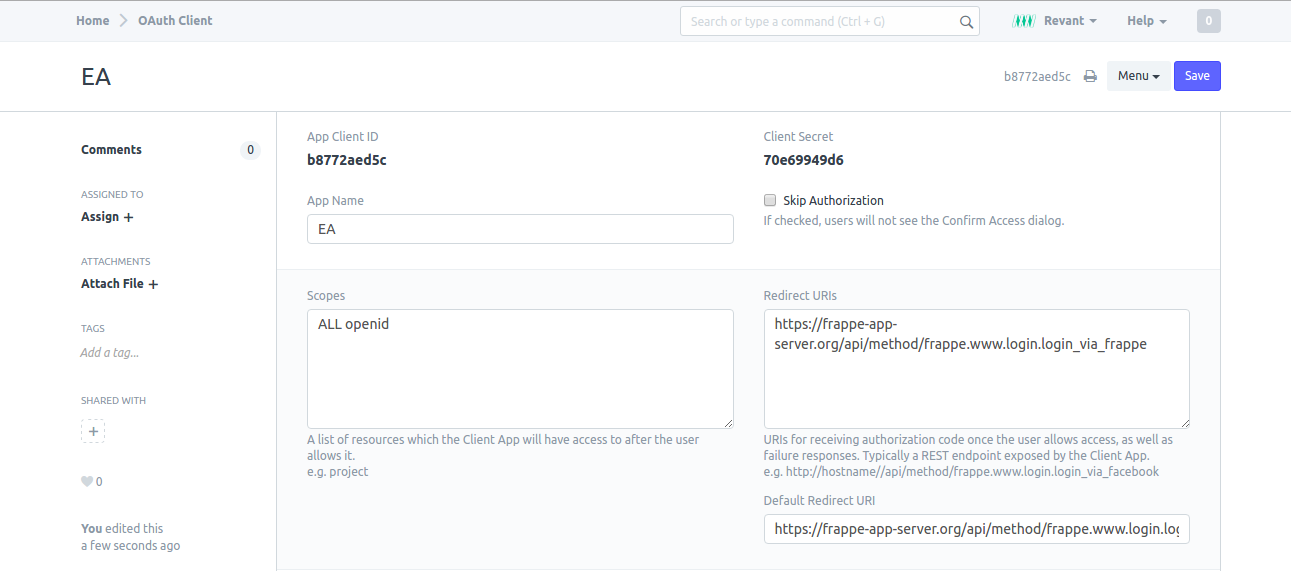The height and width of the screenshot is (571, 1291).
Task: Click the App Name input field
Action: click(x=520, y=229)
